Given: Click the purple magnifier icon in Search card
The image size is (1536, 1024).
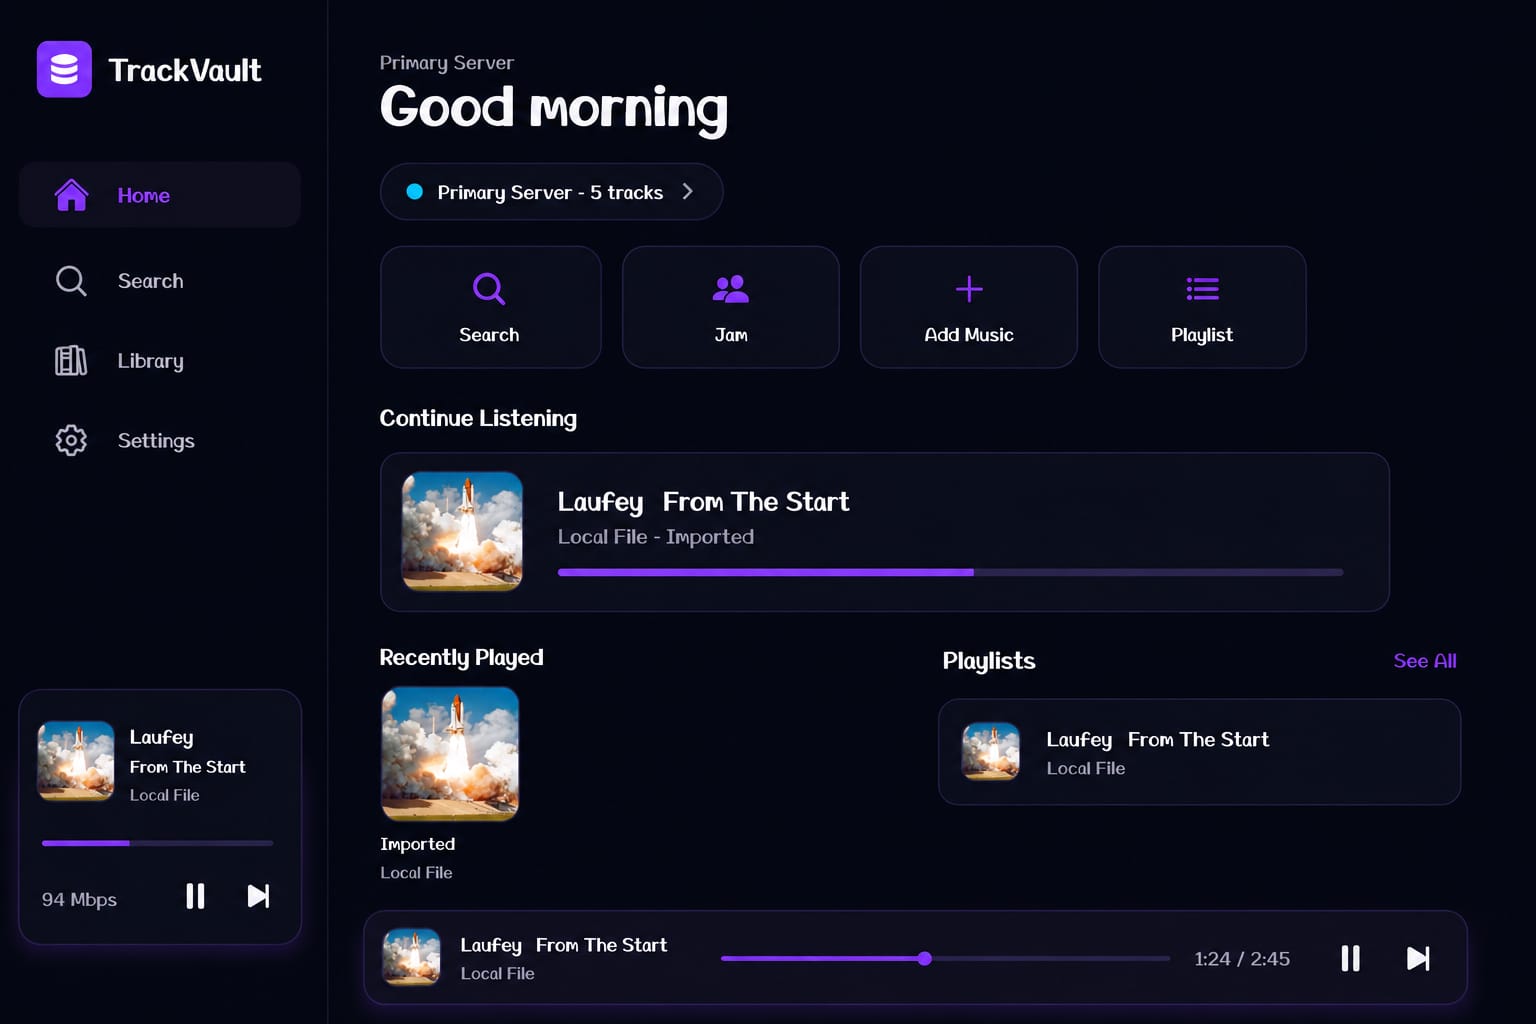Looking at the screenshot, I should coord(489,289).
